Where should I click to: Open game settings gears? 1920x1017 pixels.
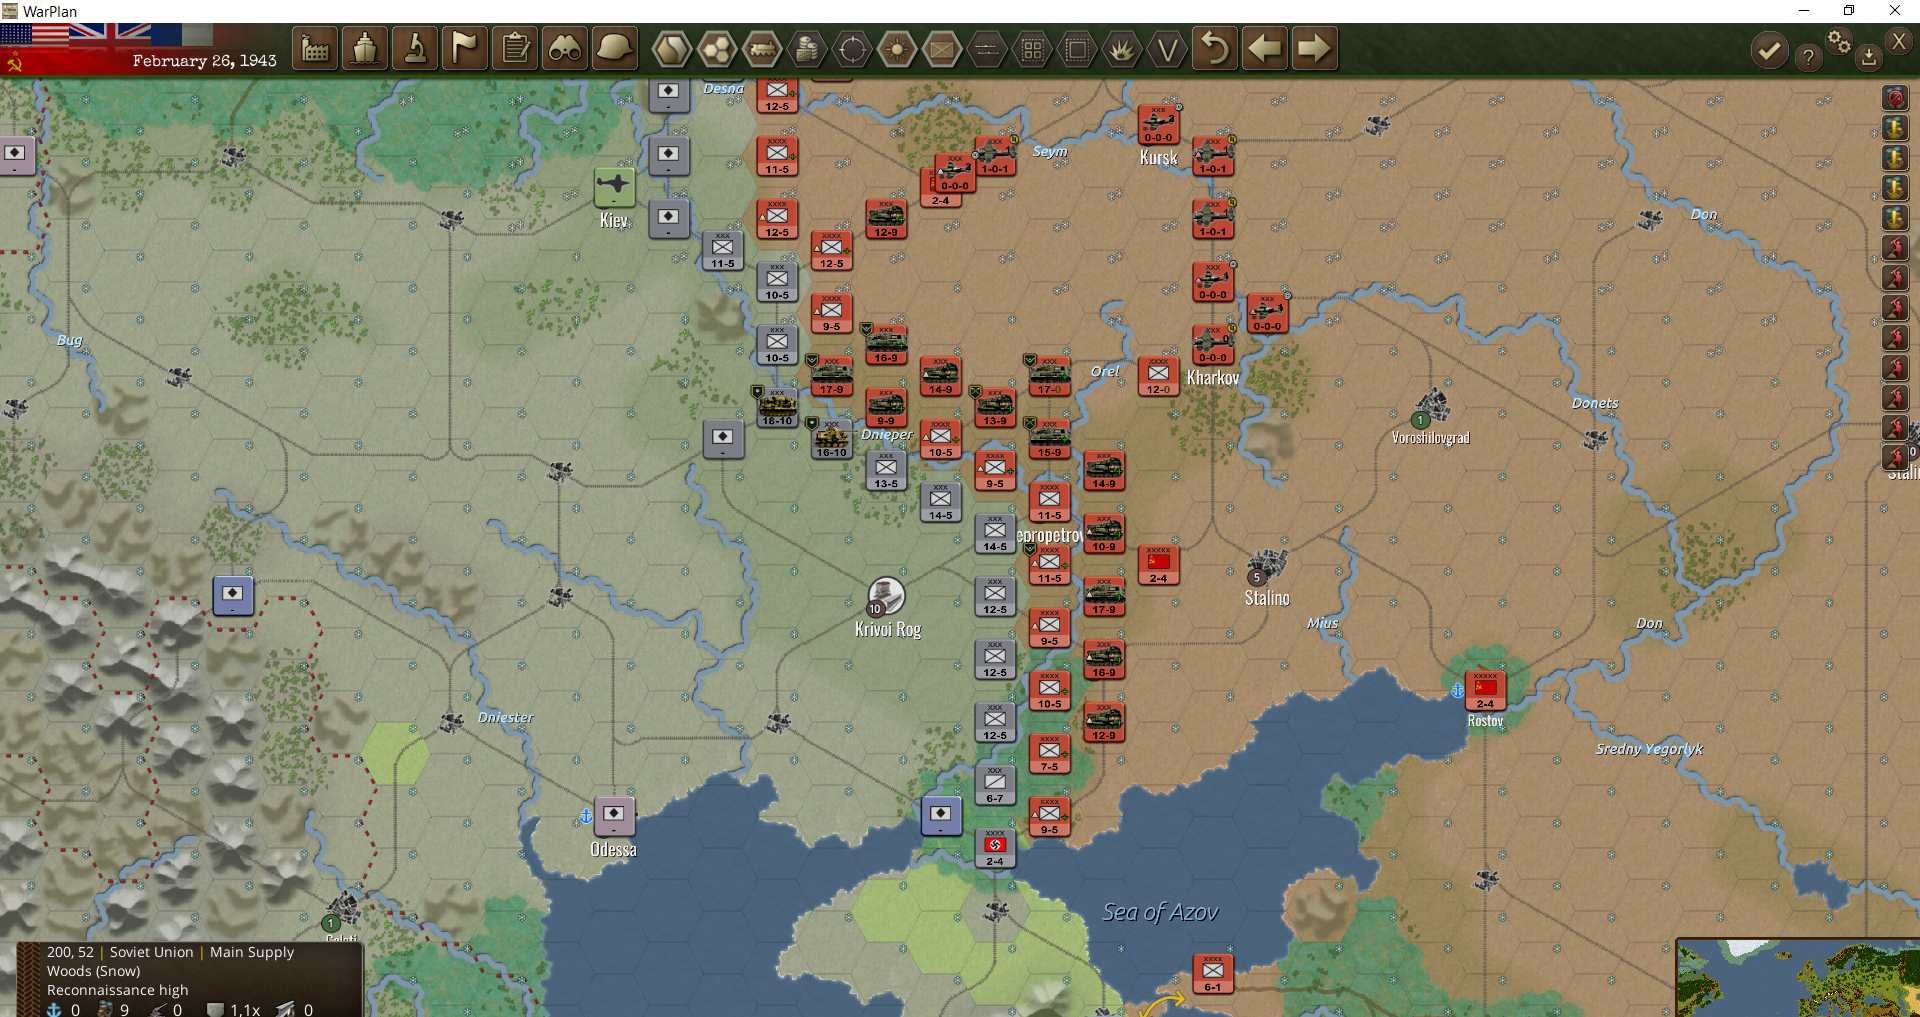tap(1839, 42)
